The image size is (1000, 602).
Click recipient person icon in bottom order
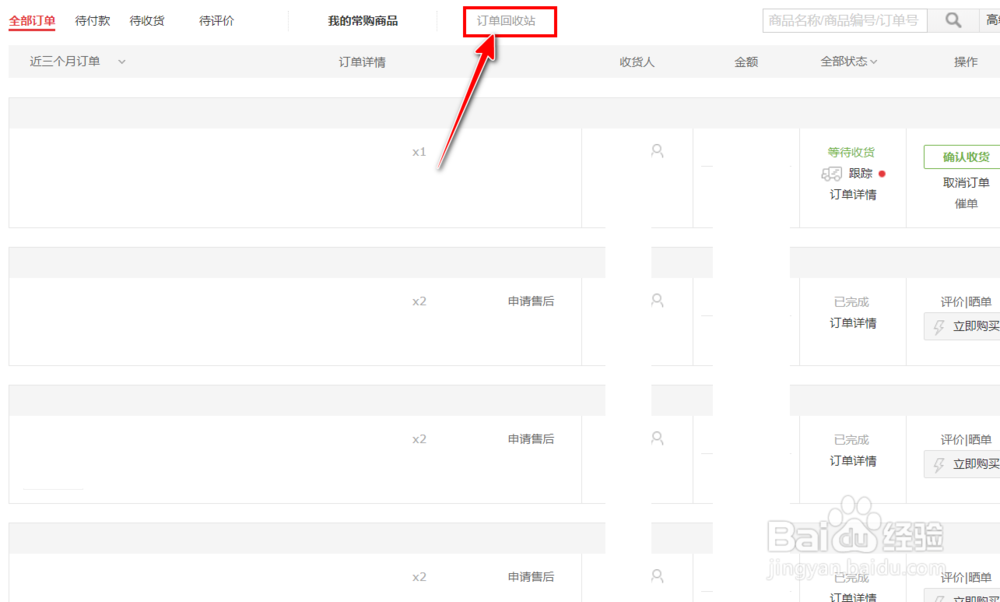click(x=657, y=576)
